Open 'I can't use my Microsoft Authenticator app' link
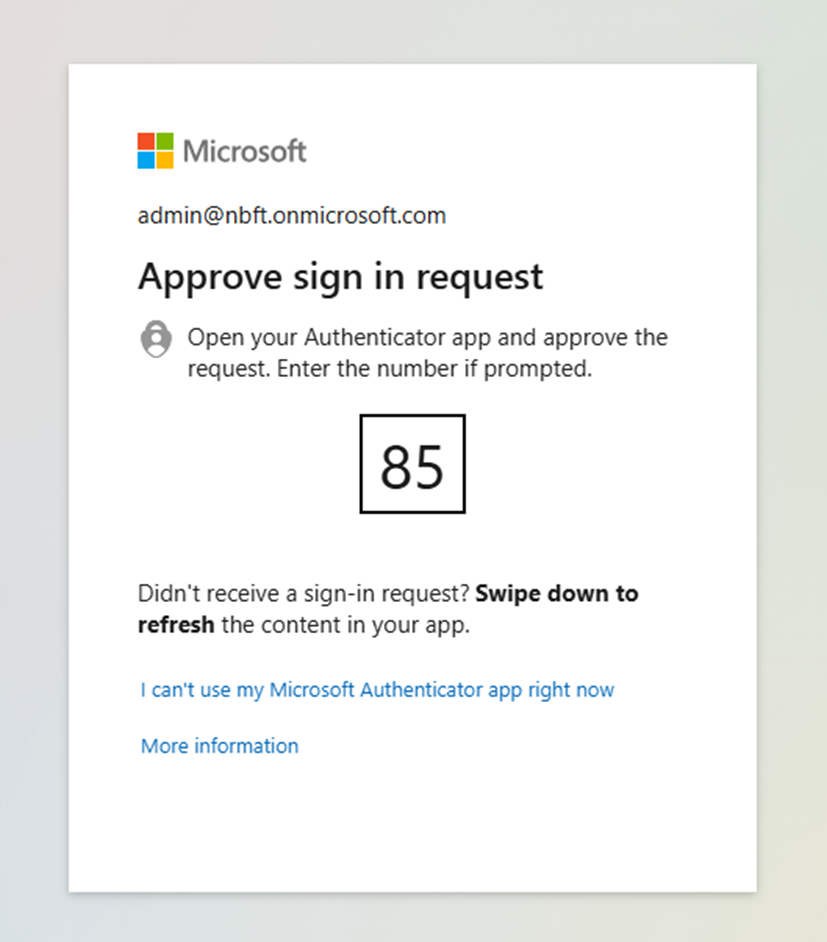827x942 pixels. click(x=377, y=690)
